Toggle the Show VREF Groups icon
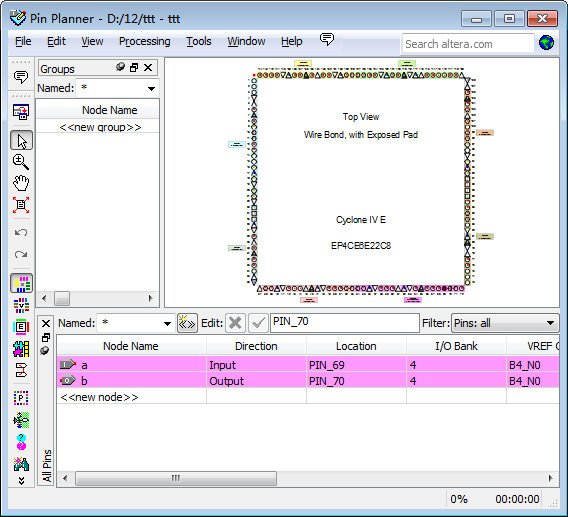Image resolution: width=568 pixels, height=517 pixels. tap(21, 305)
